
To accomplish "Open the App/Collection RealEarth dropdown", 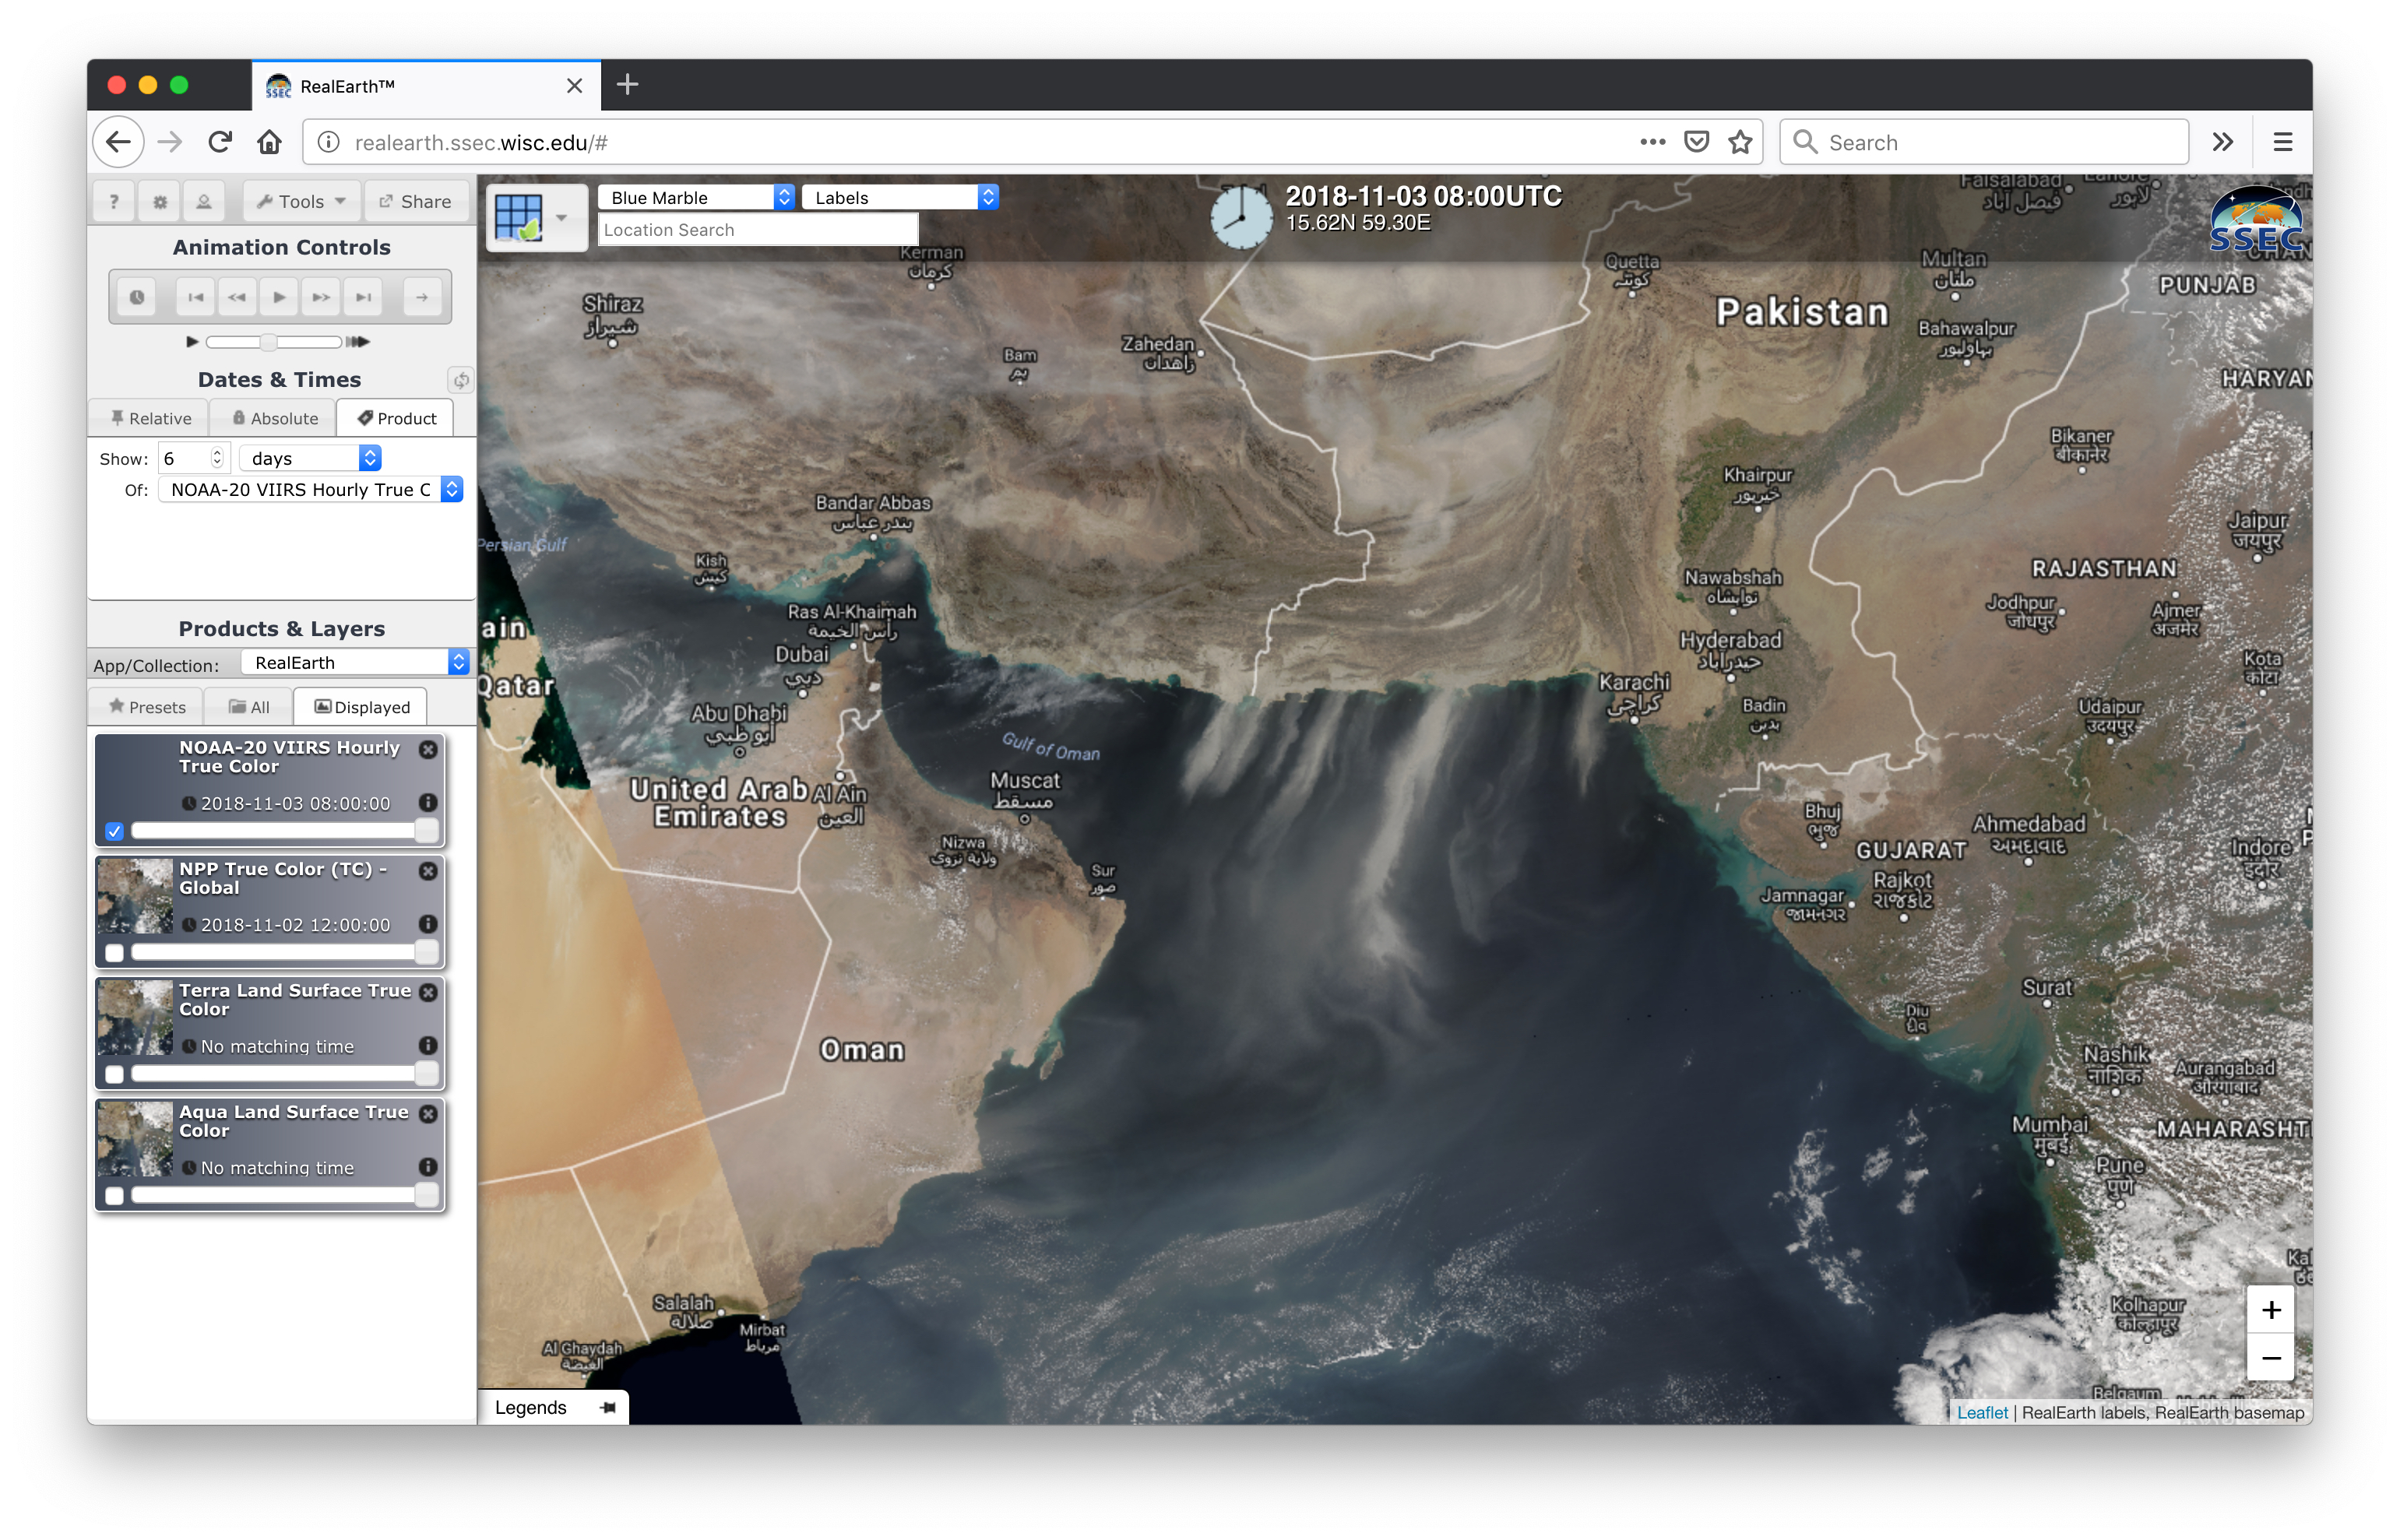I will [356, 662].
